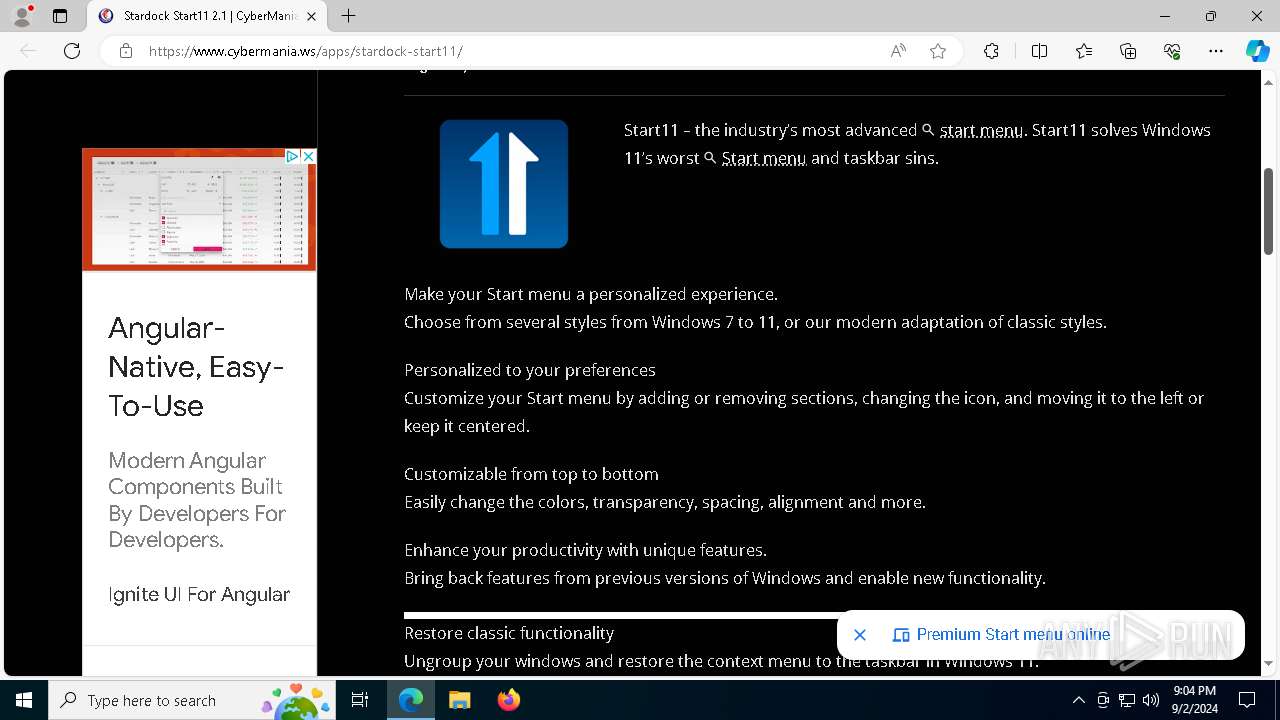Open the 'Angular-Native, Easy-To-Use' ad headline
This screenshot has width=1280, height=720.
point(196,367)
